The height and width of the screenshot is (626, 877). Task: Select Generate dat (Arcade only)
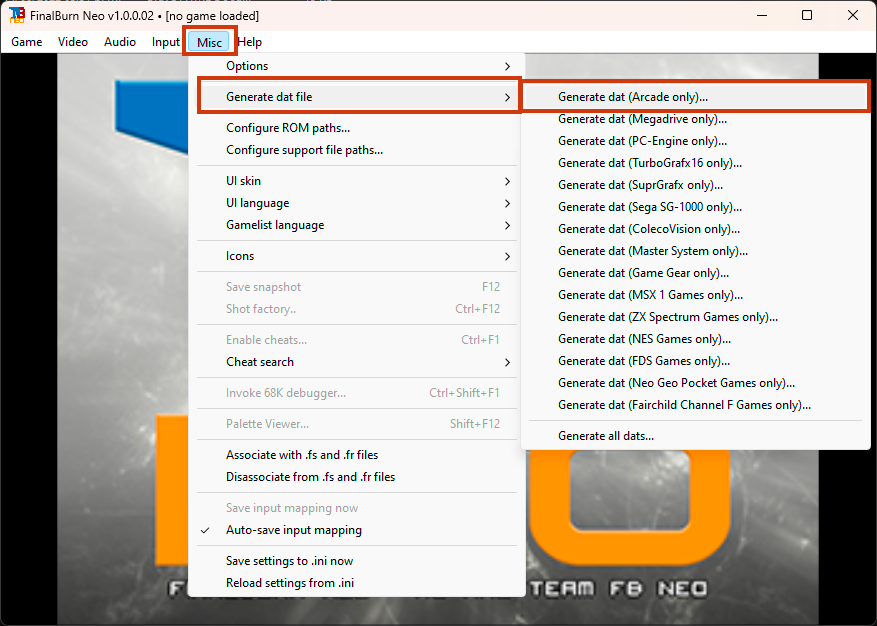tap(695, 97)
